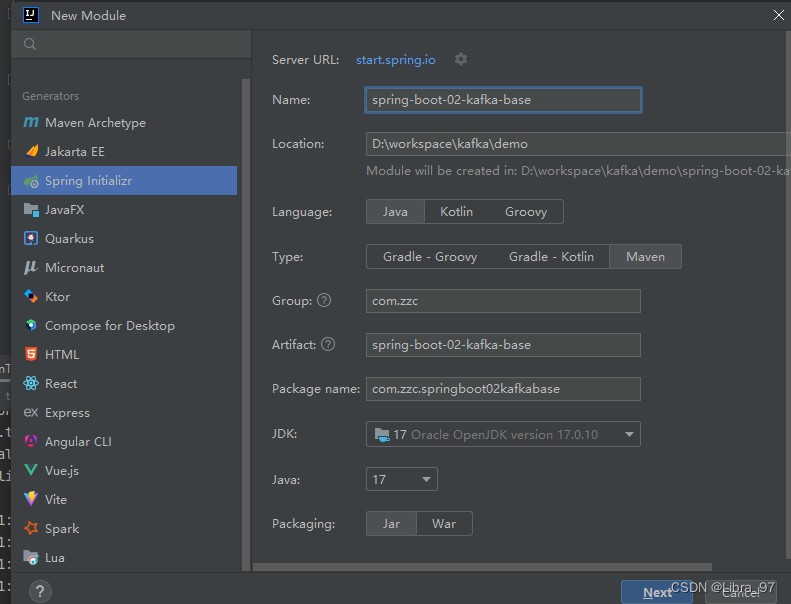
Task: Click the horizontal scrollbar of the form
Action: [482, 567]
